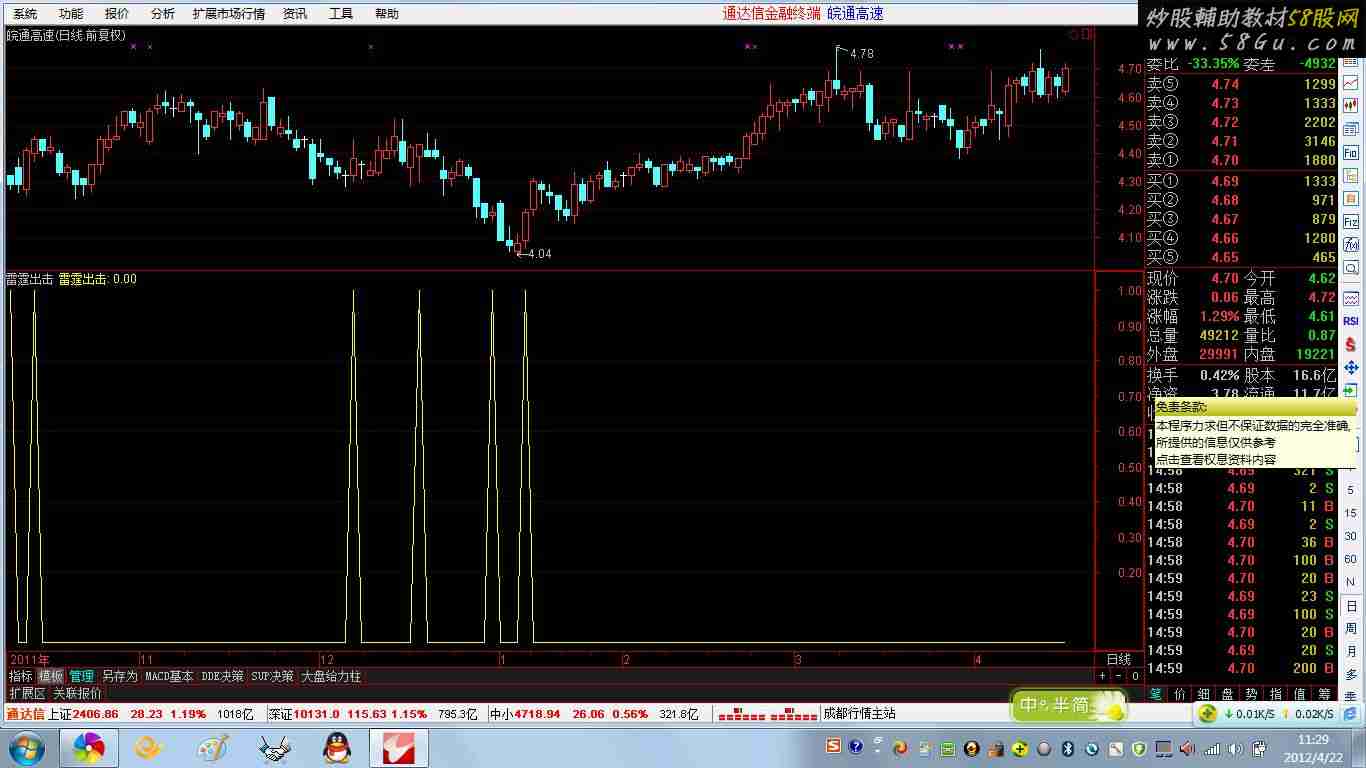Click the line chart icon in right toolbar

(1351, 83)
